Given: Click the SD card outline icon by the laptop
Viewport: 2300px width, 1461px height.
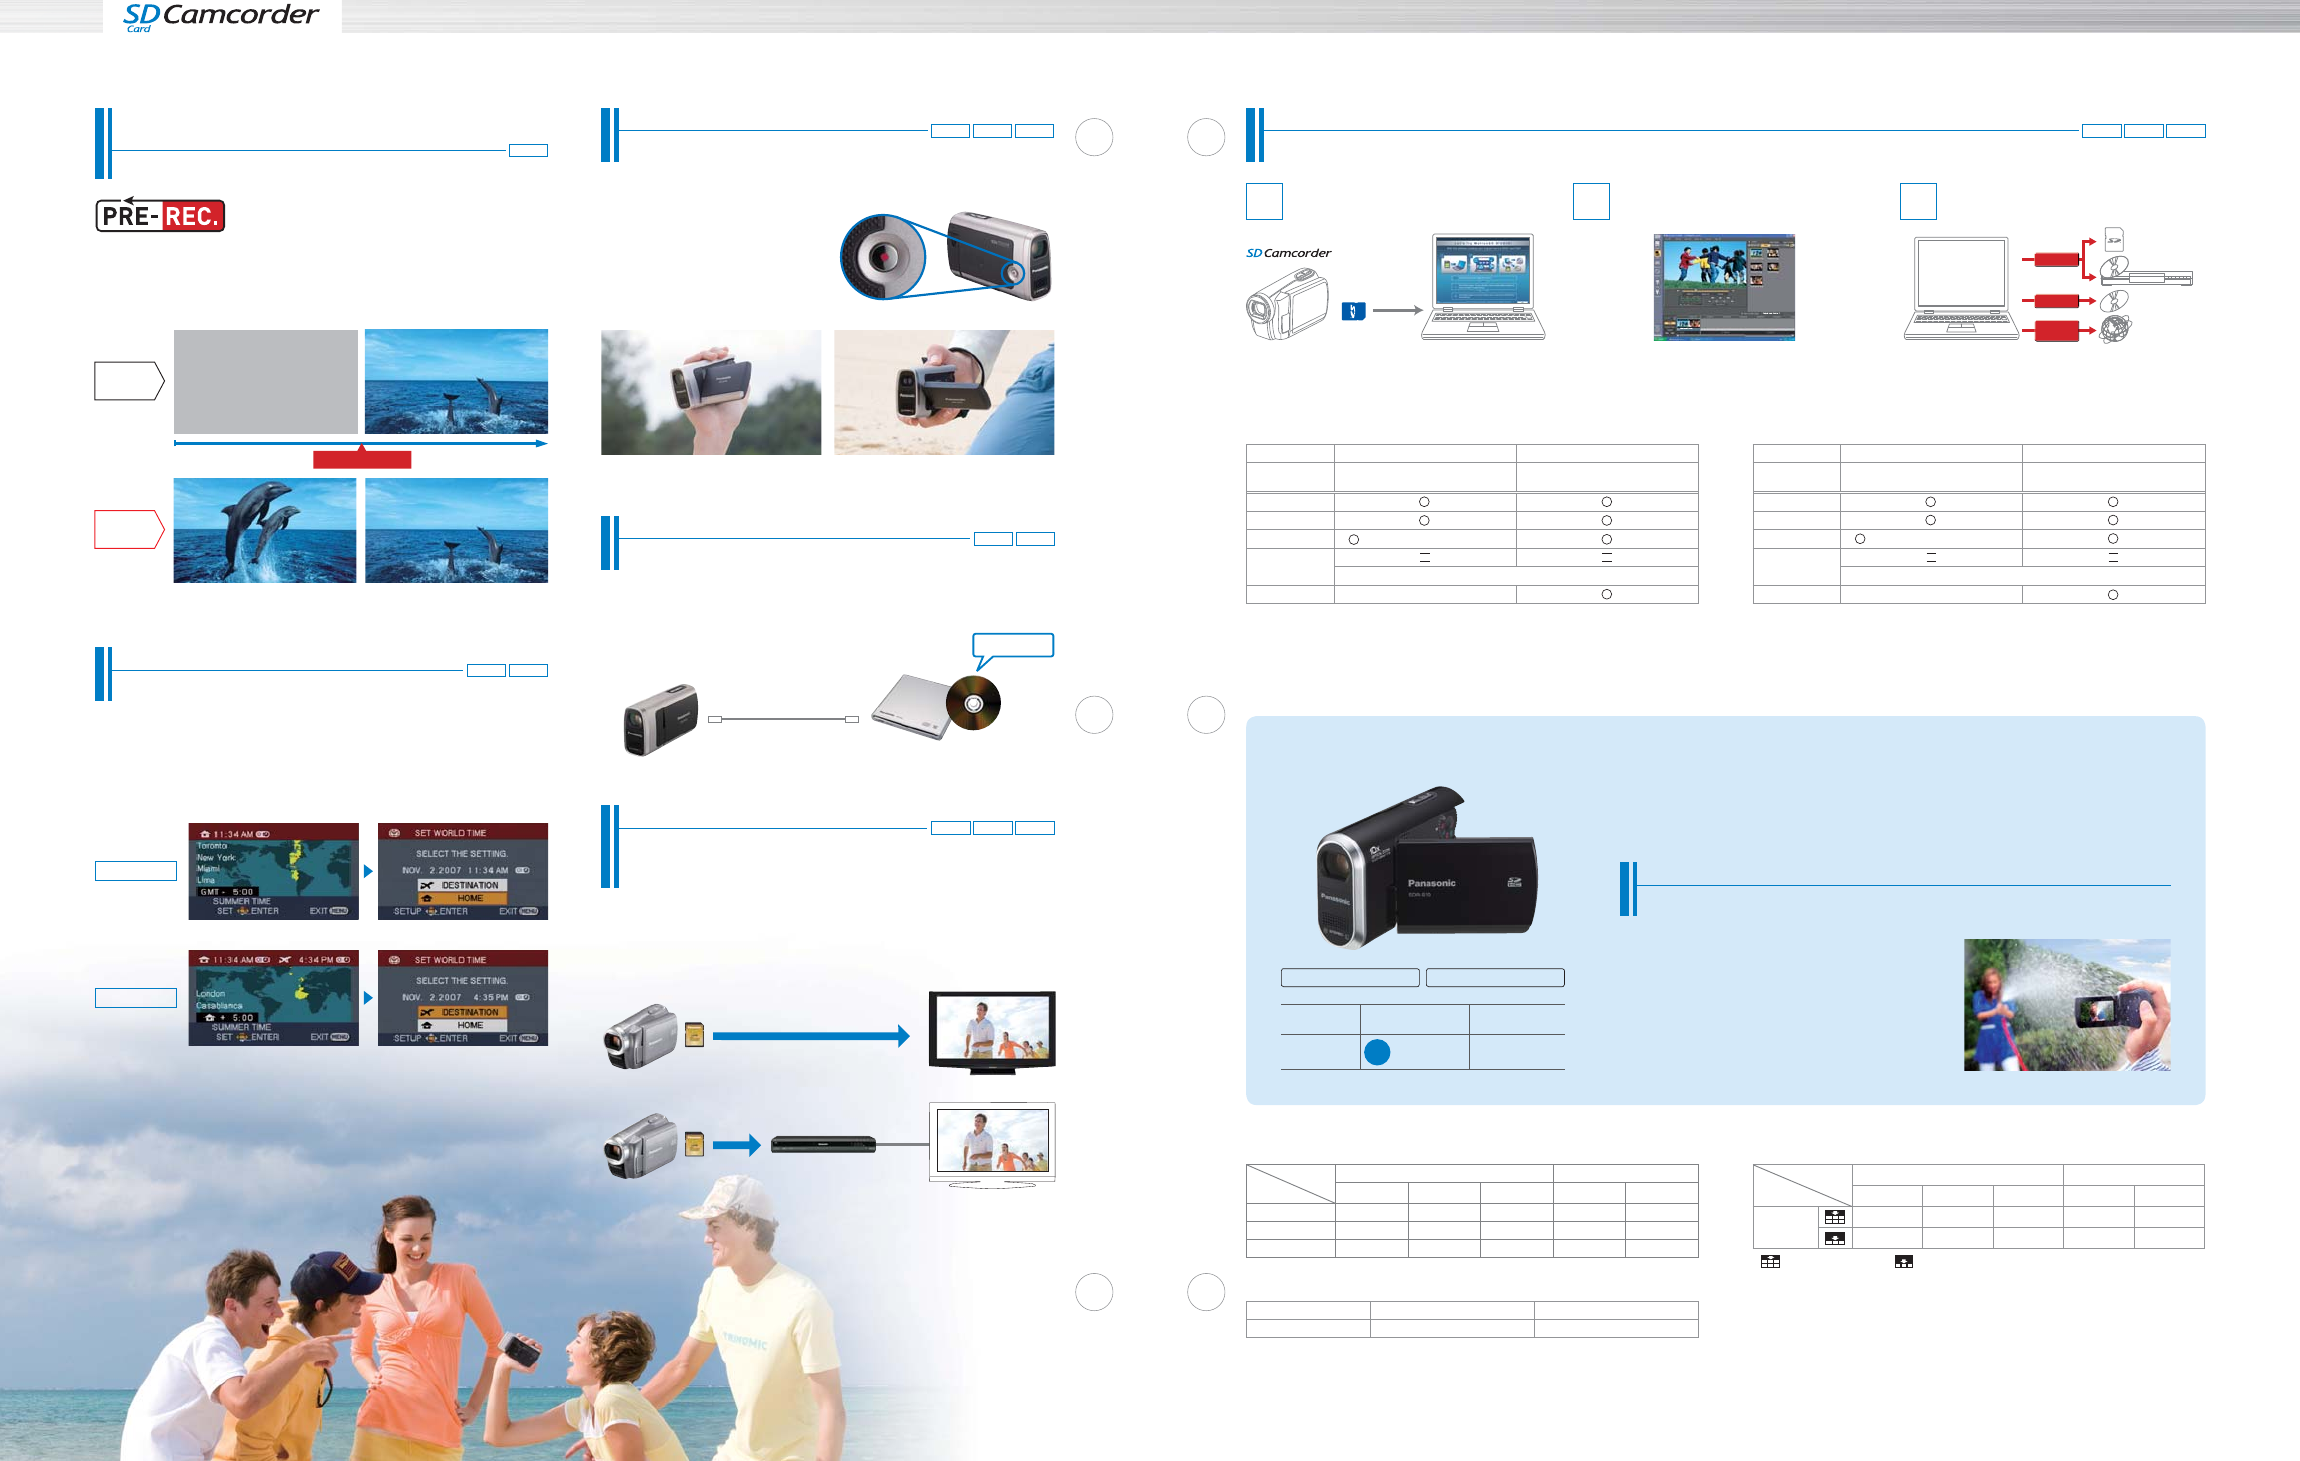Looking at the screenshot, I should coord(2114,239).
